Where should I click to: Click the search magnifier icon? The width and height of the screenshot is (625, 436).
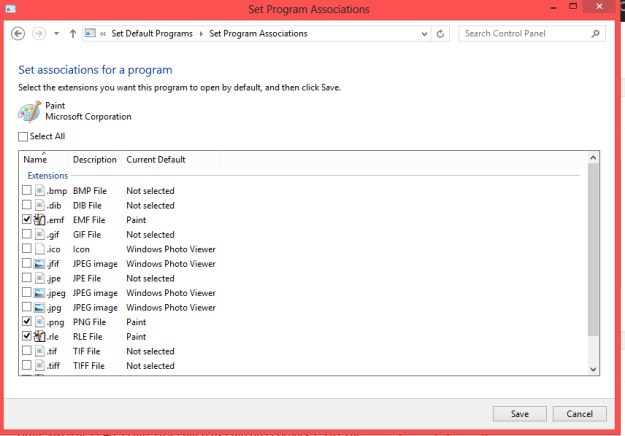[595, 34]
